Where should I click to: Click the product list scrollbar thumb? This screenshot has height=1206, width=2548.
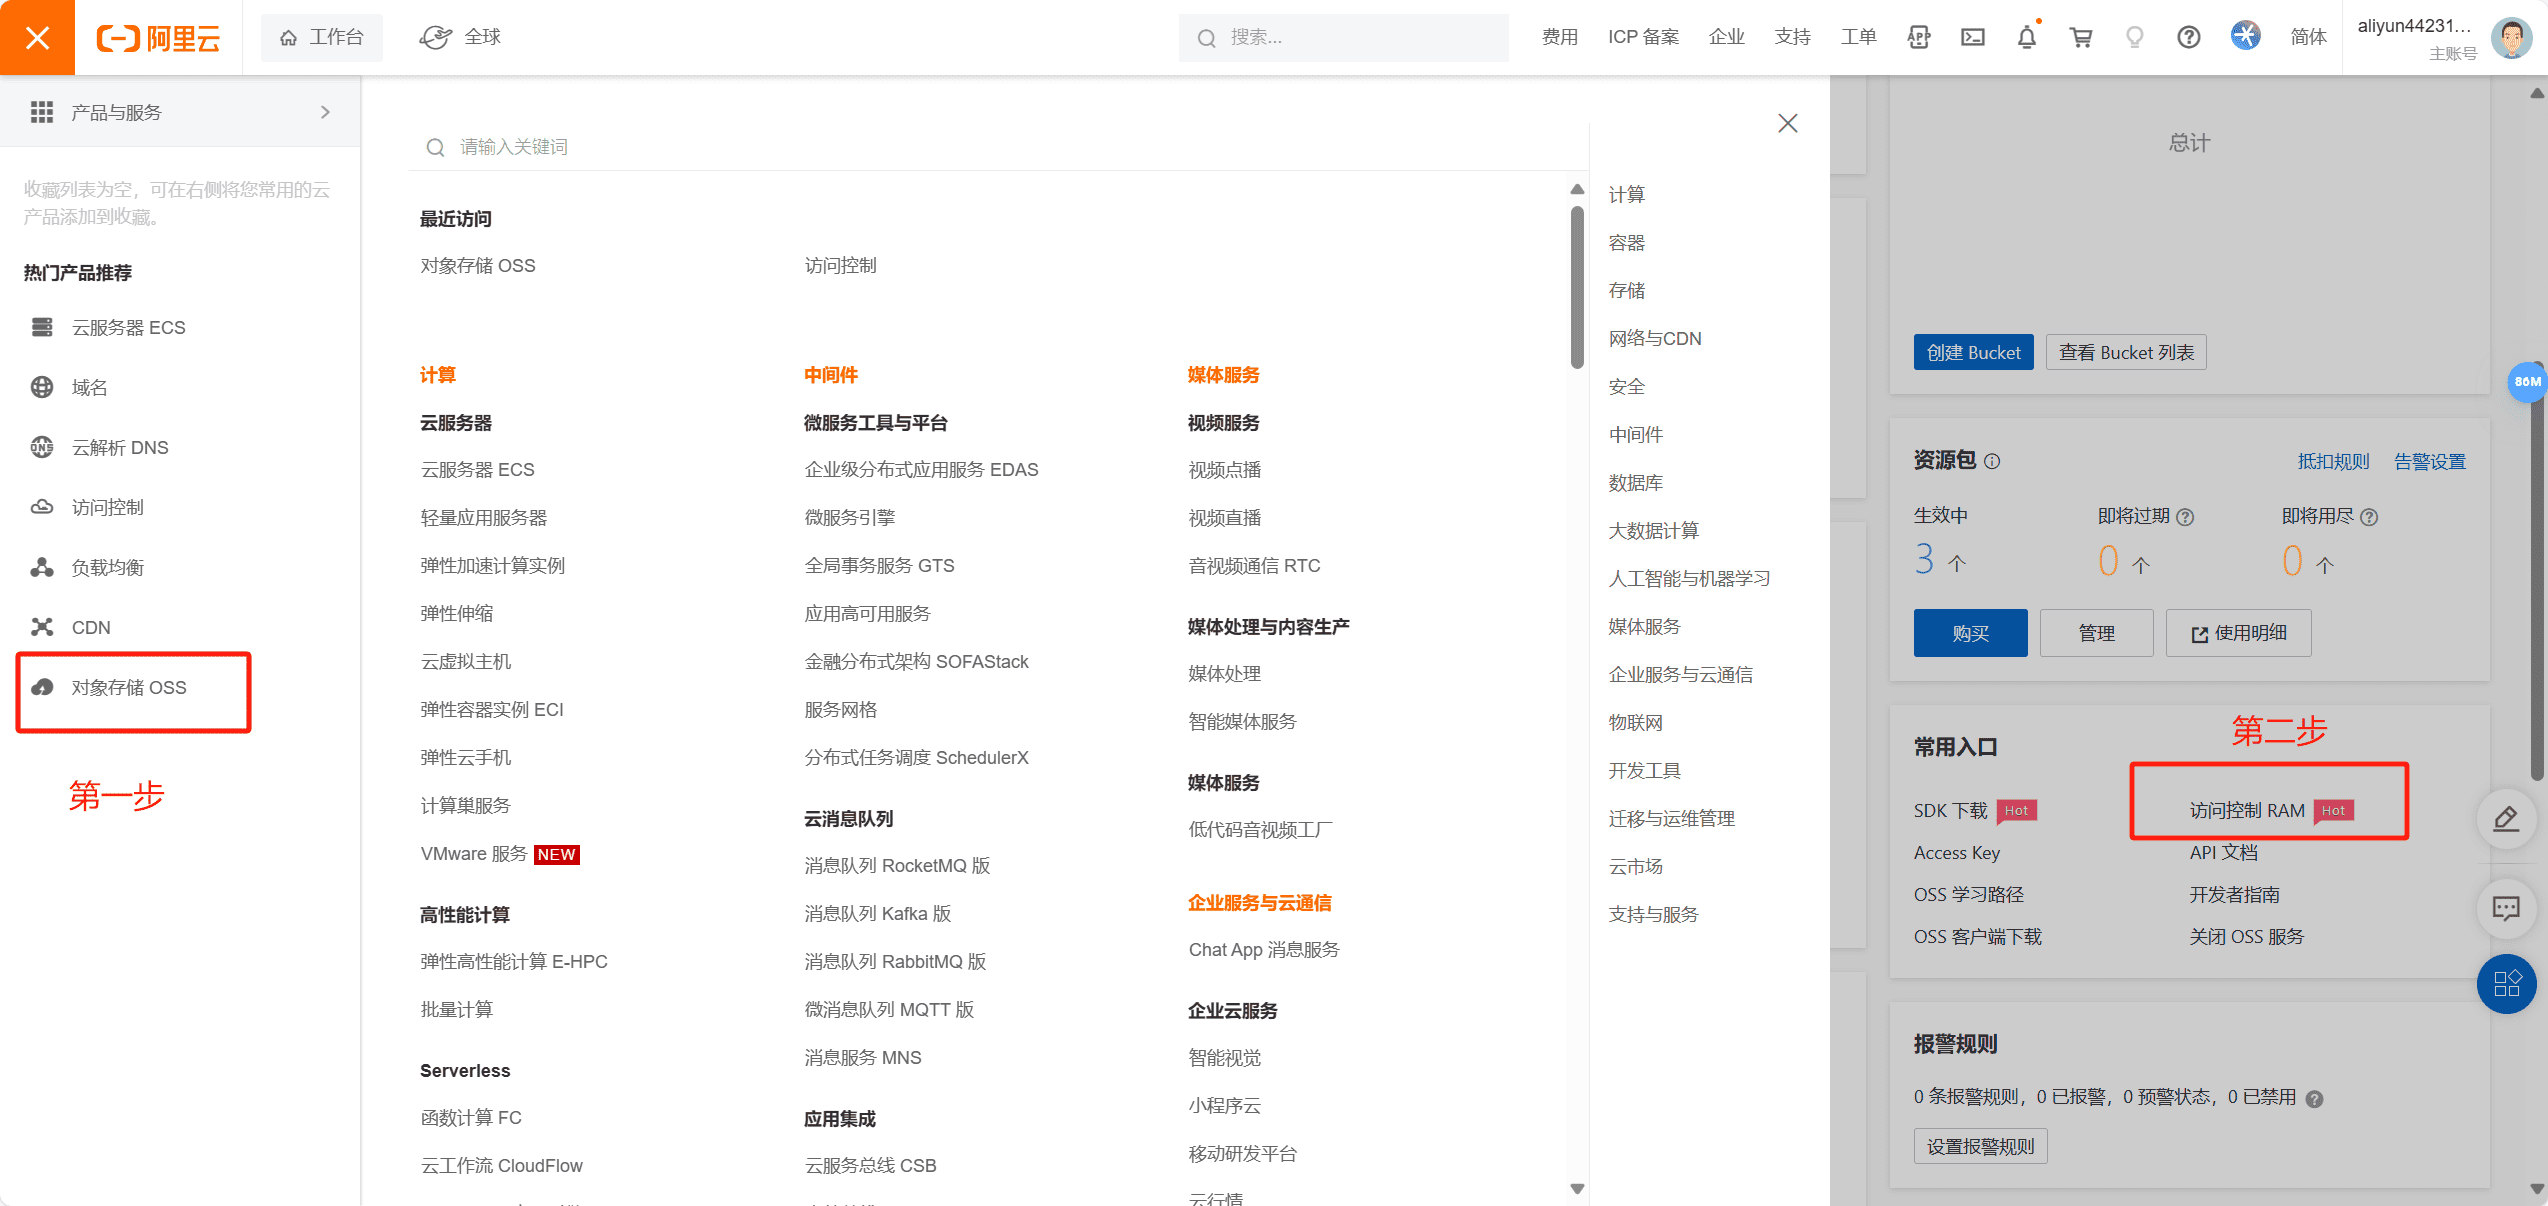tap(1577, 287)
